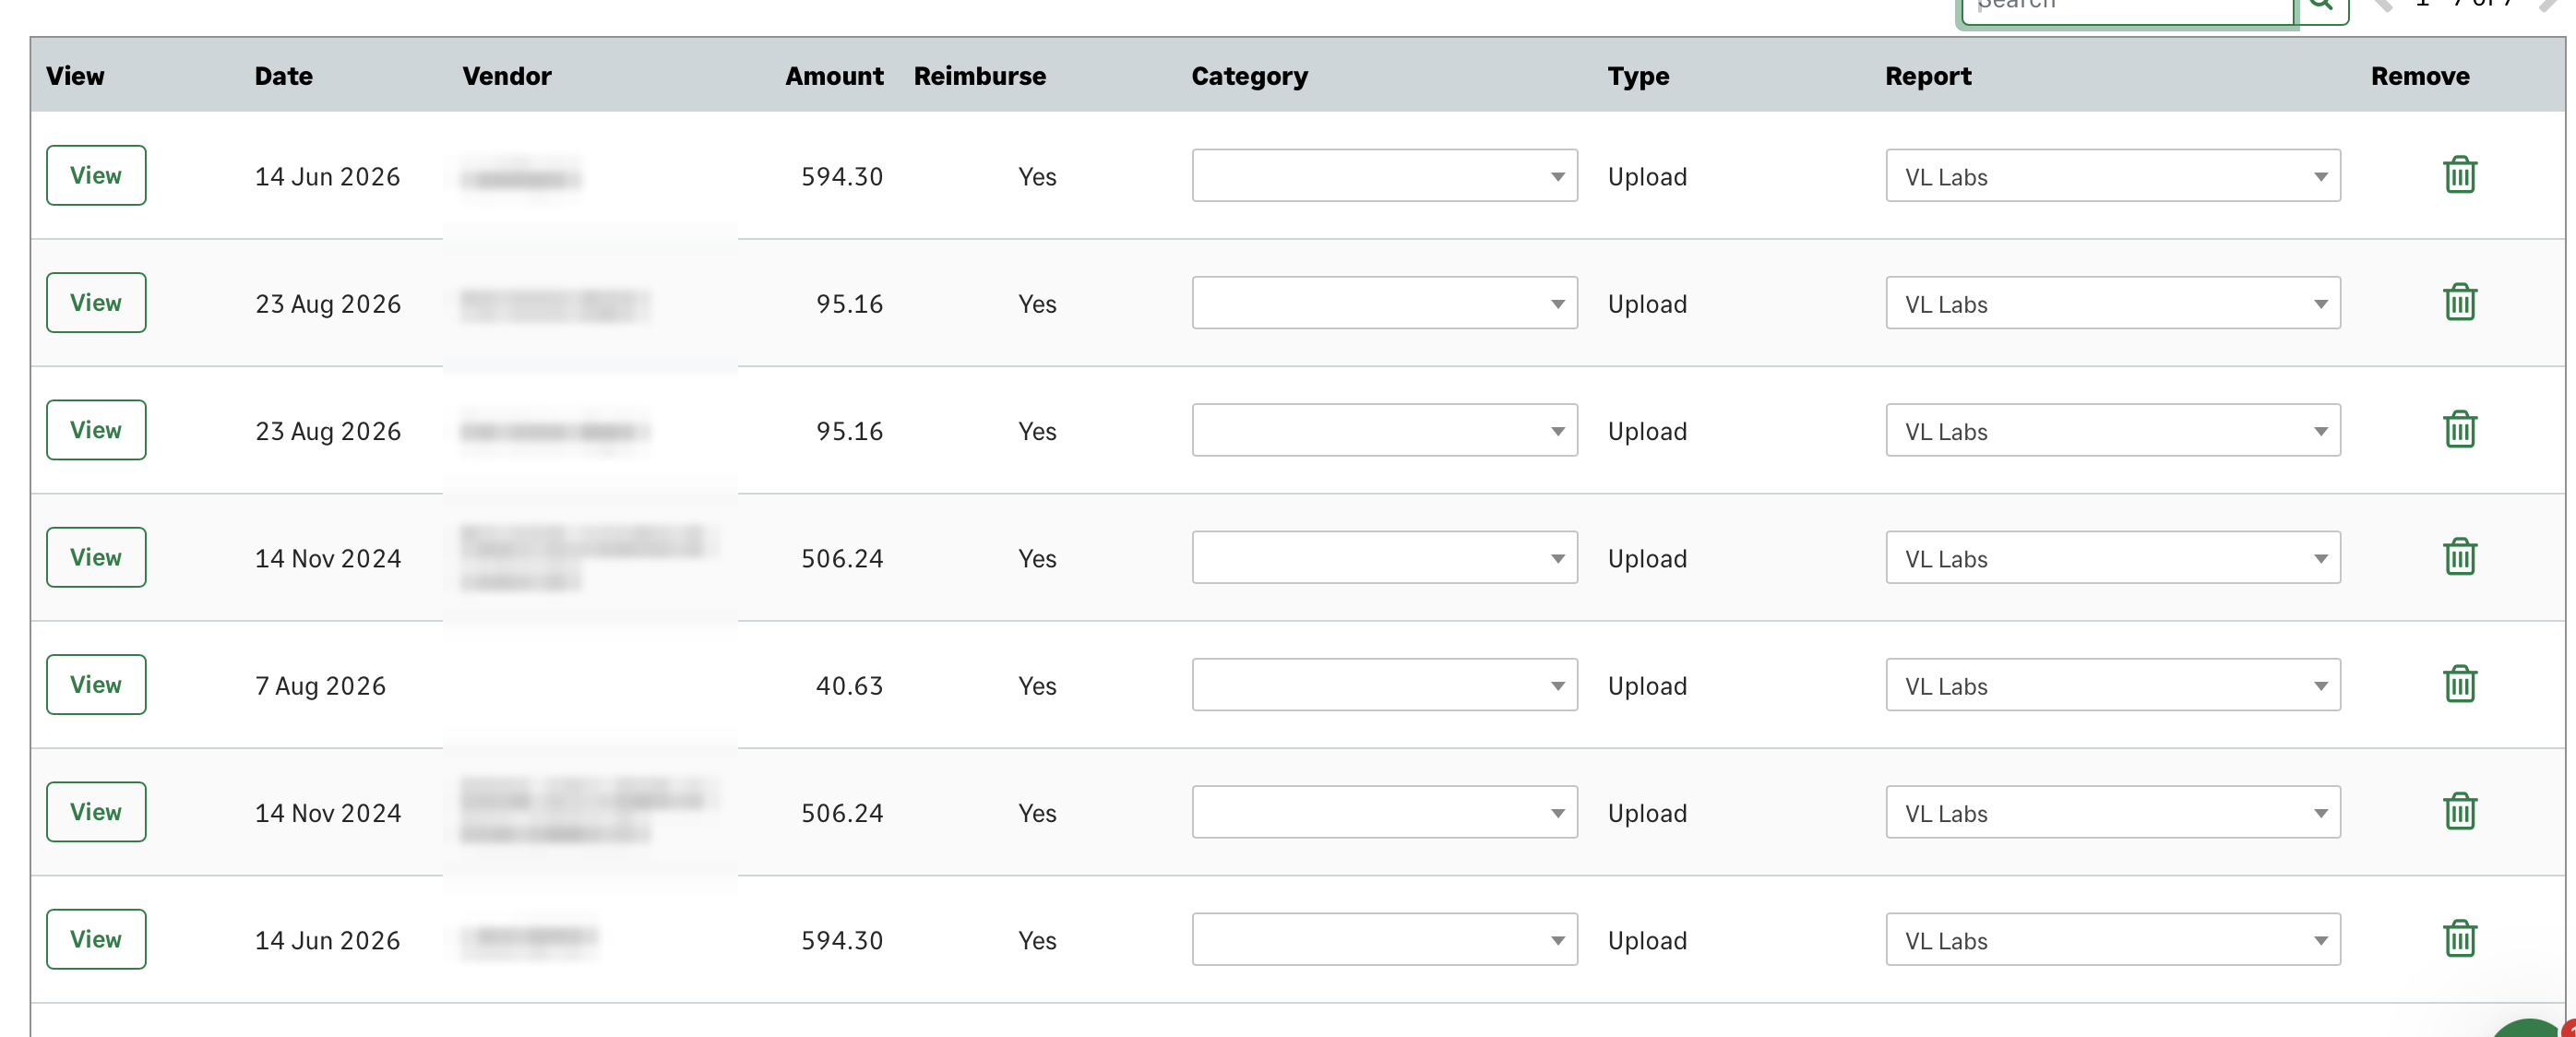Click the Vendor column header

coord(506,76)
